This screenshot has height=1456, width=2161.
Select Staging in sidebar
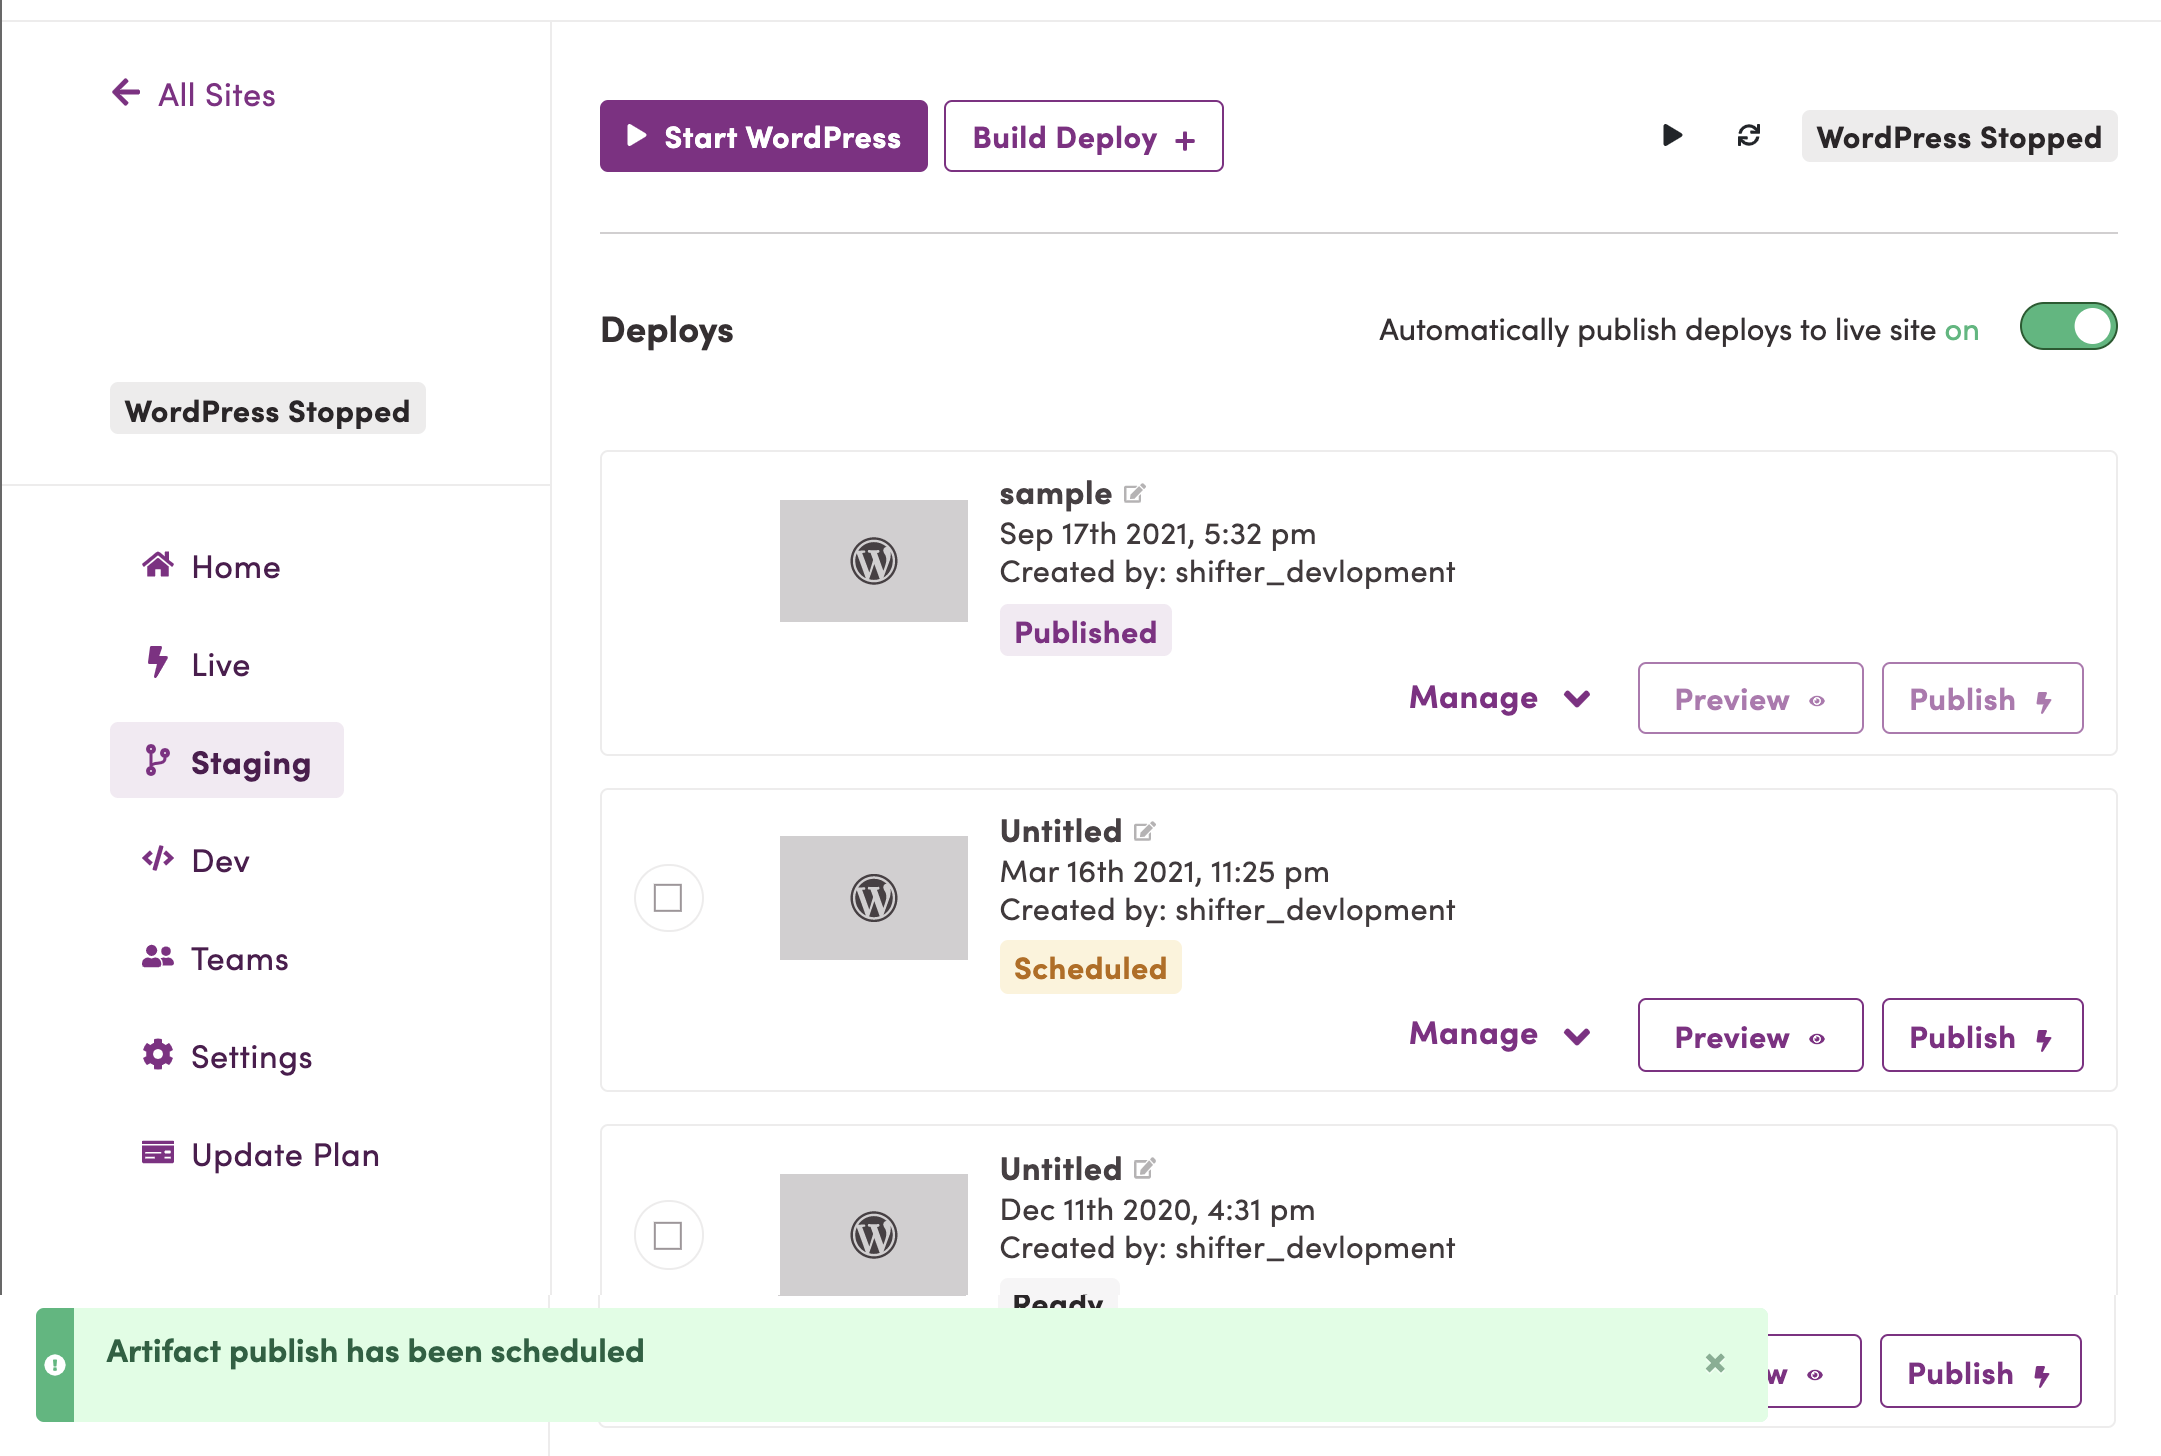[x=227, y=760]
